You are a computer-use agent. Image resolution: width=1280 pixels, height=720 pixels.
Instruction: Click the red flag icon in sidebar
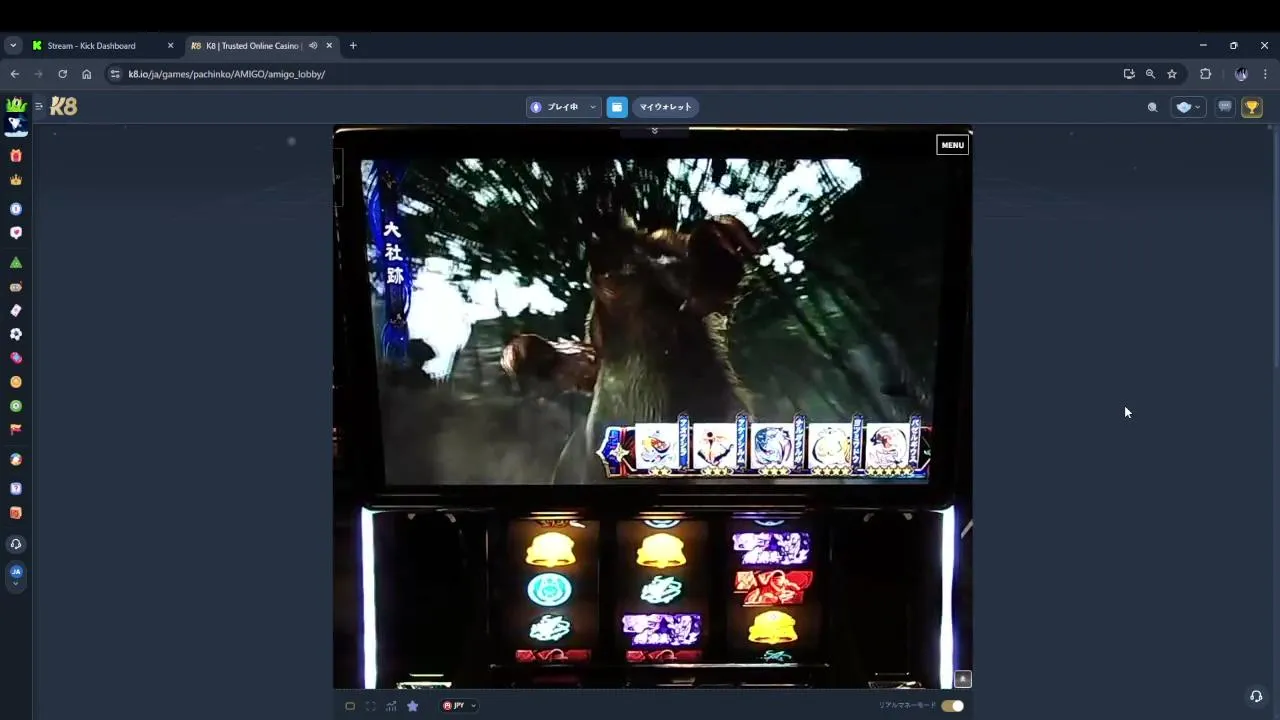[15, 430]
